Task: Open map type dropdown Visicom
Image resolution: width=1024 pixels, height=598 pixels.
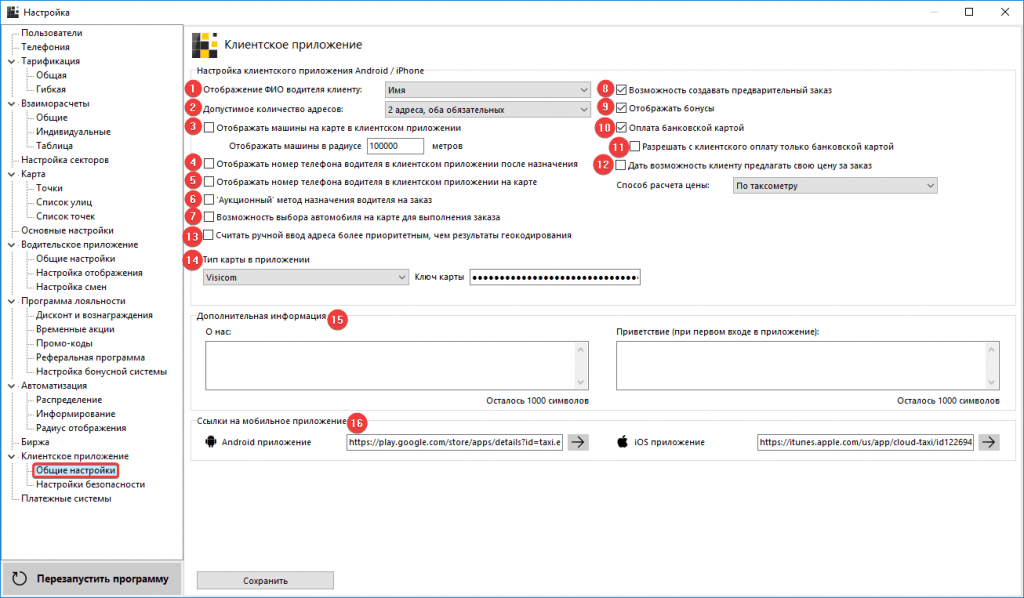Action: point(306,277)
